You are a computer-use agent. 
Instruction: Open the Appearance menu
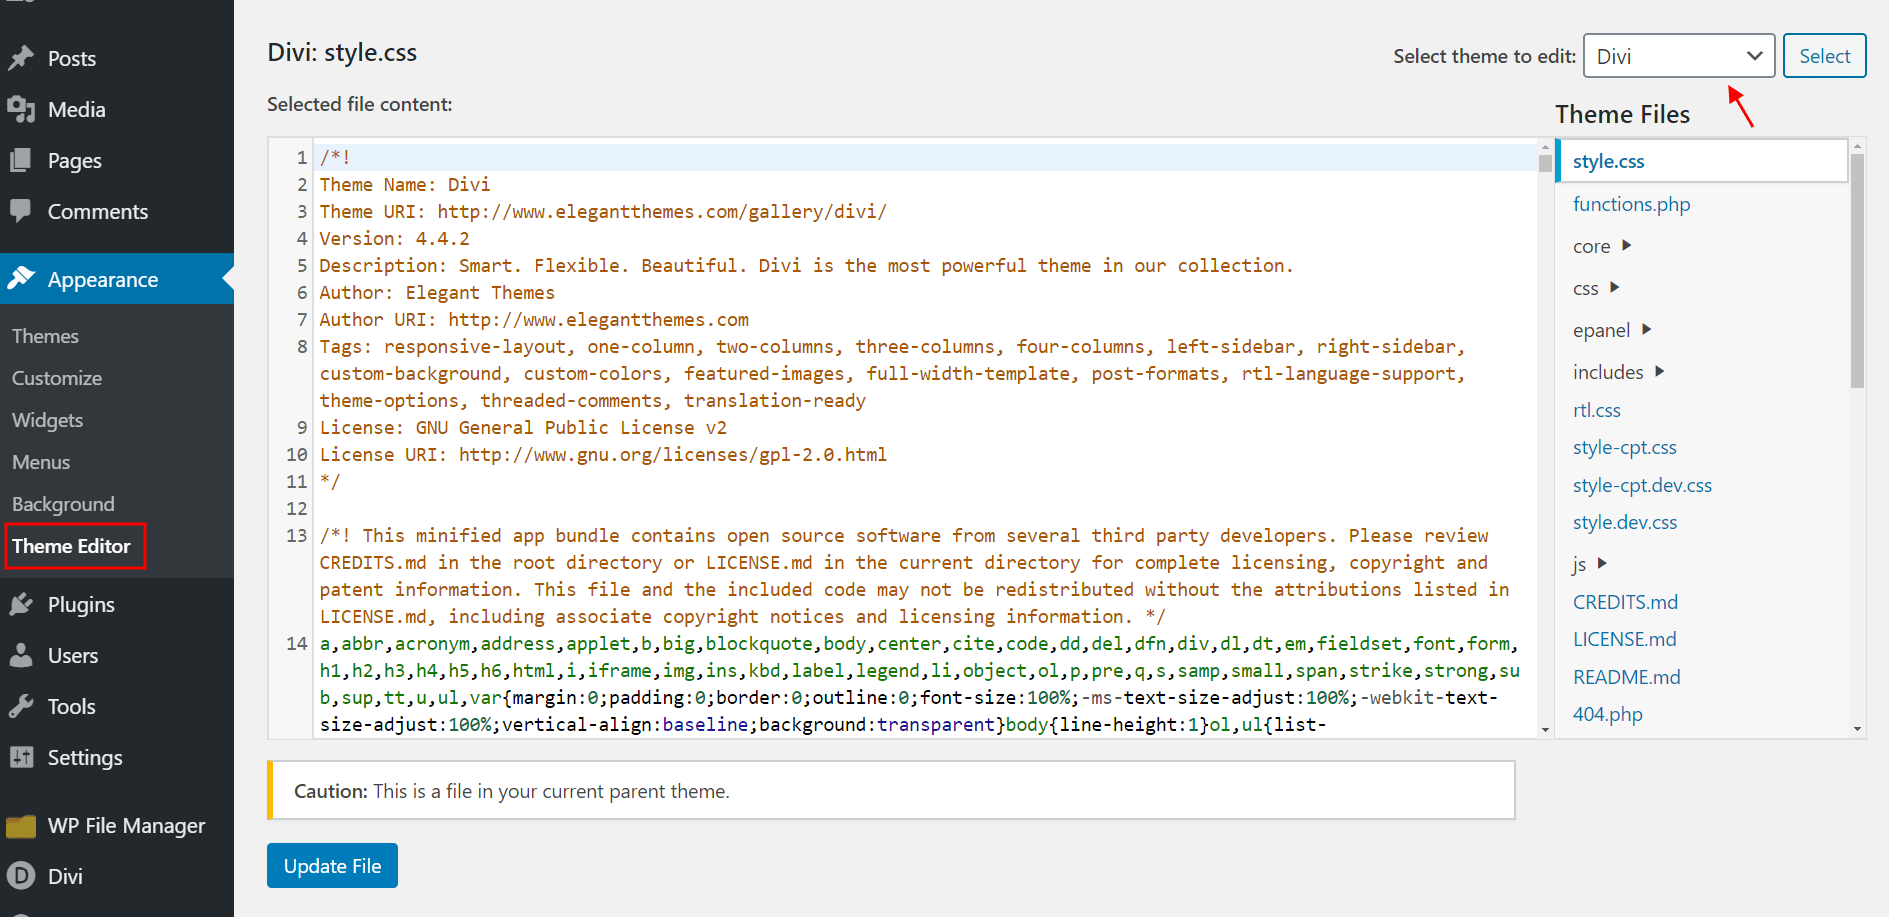117,279
